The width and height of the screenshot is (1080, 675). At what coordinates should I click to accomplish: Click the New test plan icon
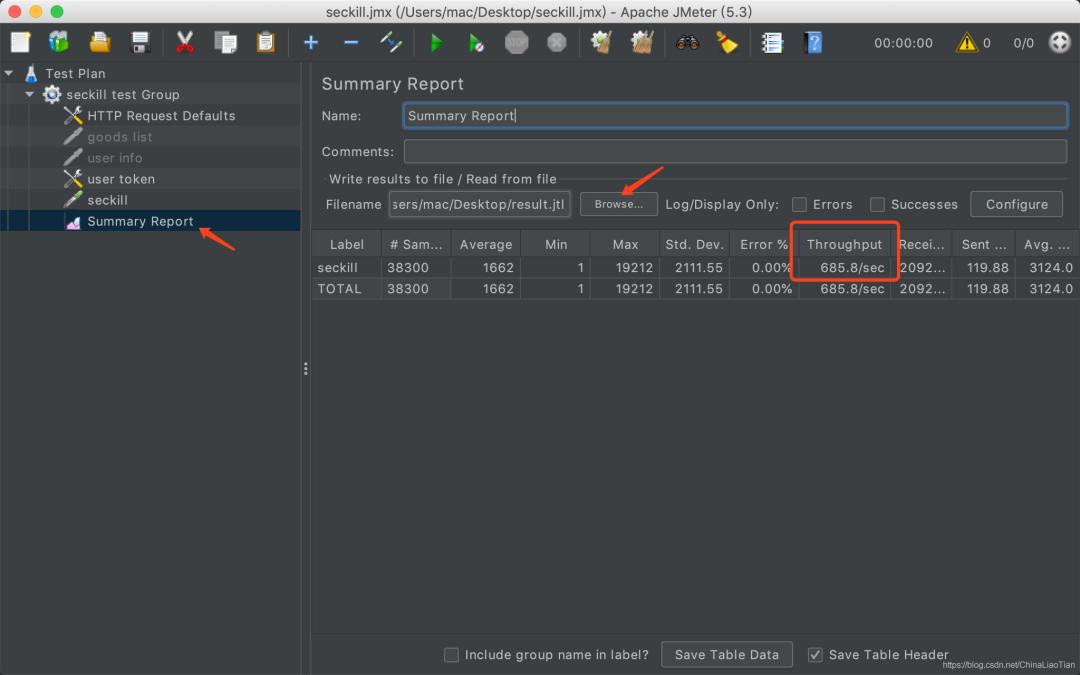coord(21,43)
